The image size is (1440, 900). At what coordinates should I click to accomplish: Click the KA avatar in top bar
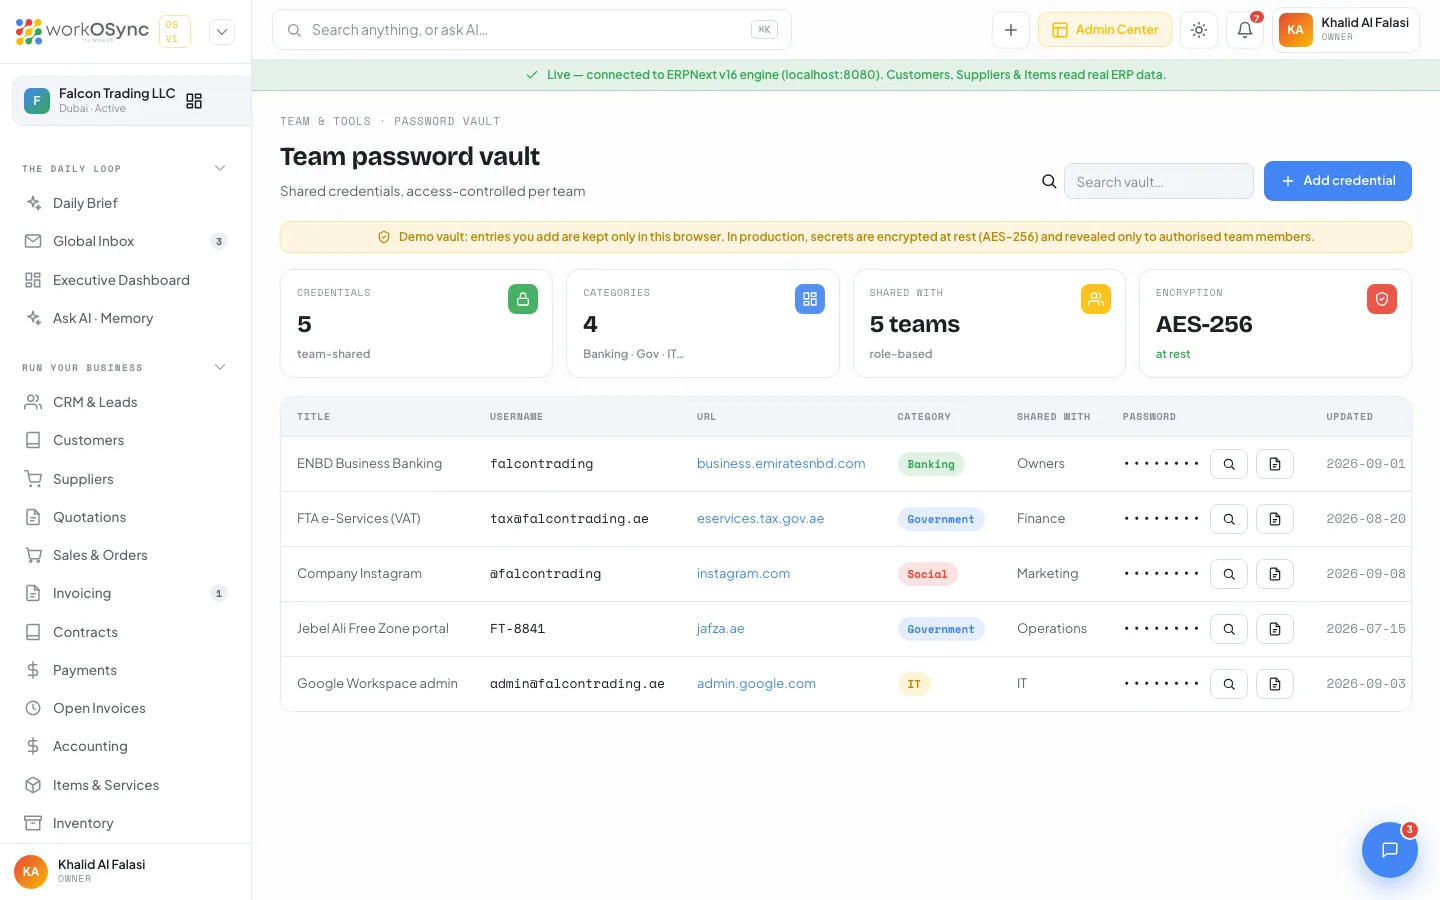pyautogui.click(x=1296, y=30)
